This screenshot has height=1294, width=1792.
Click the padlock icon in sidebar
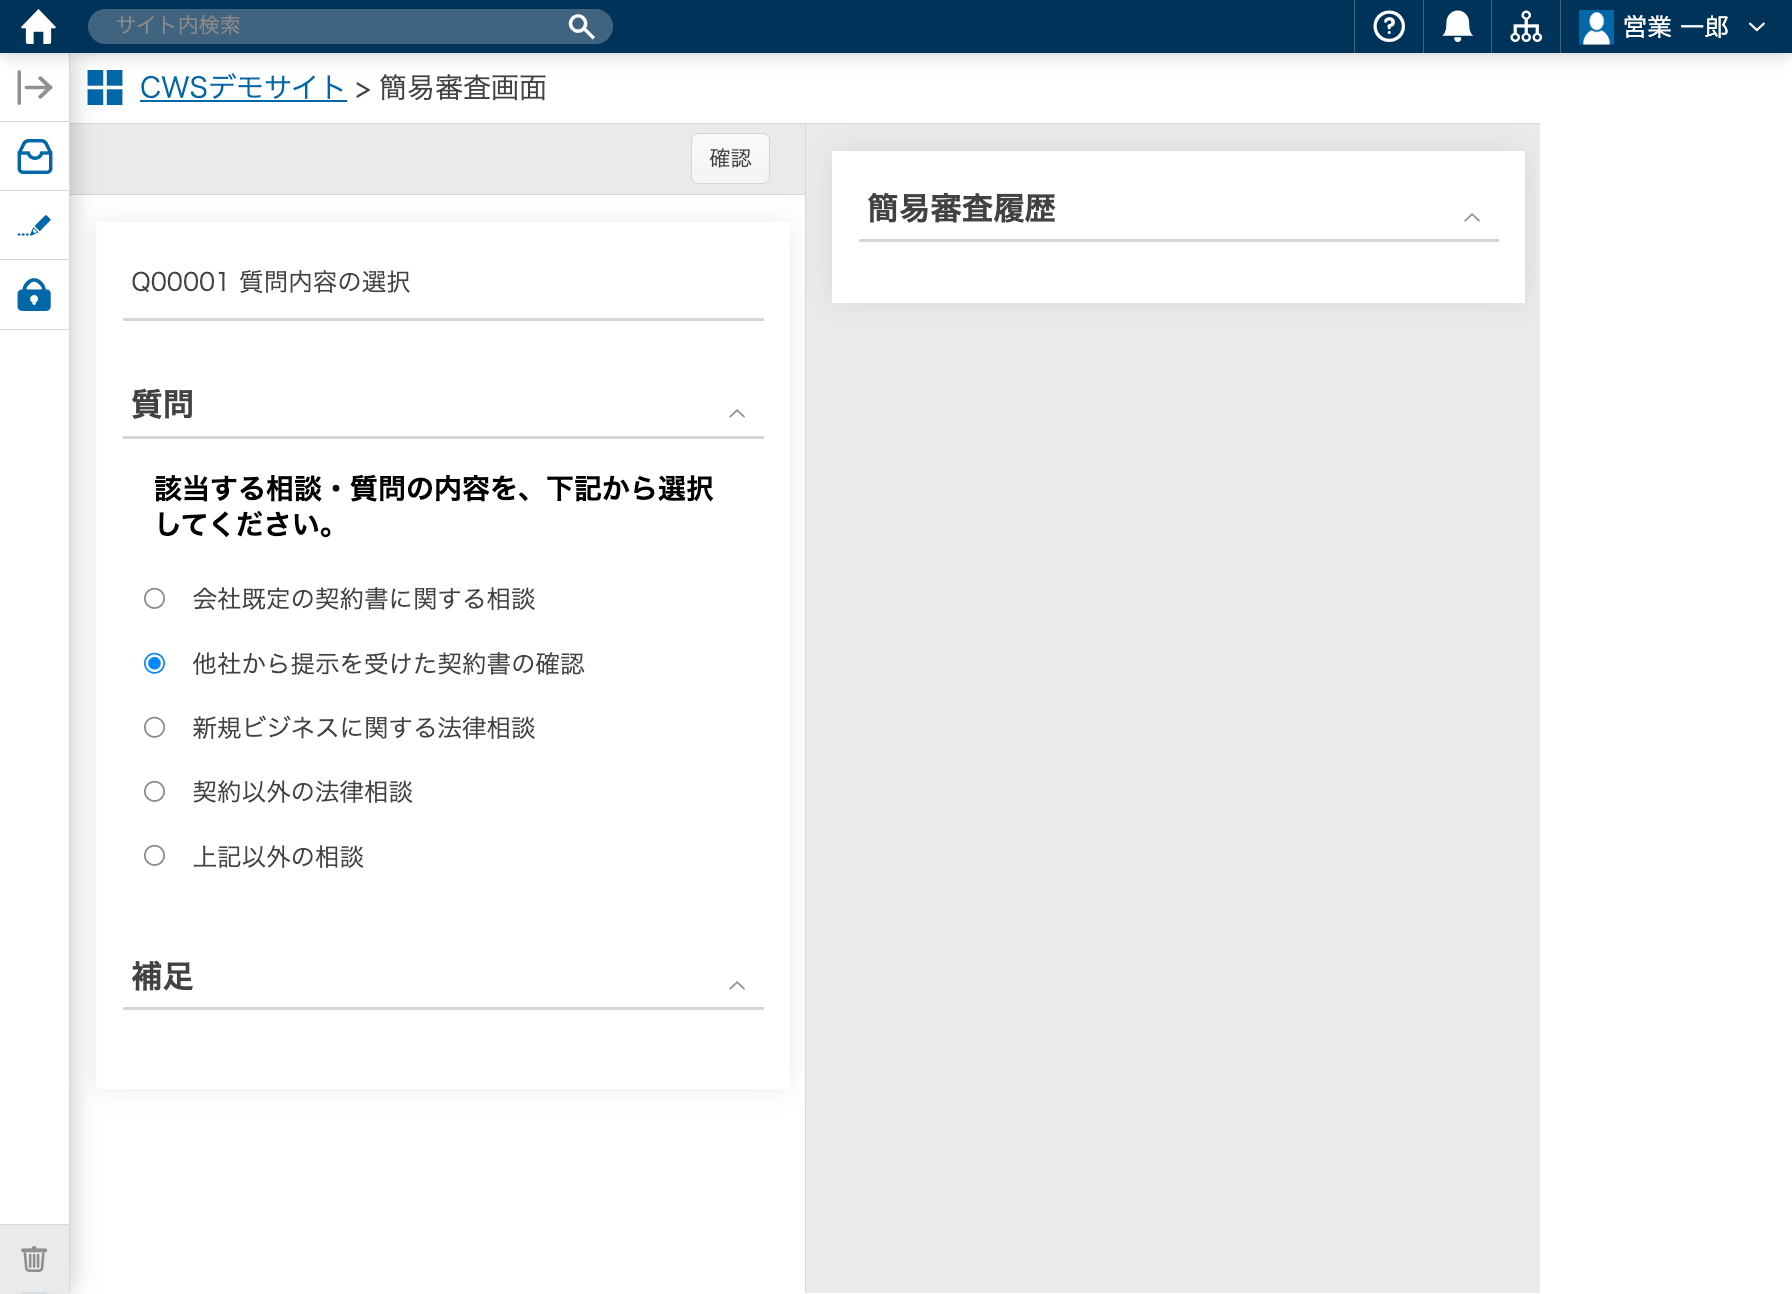click(x=35, y=295)
